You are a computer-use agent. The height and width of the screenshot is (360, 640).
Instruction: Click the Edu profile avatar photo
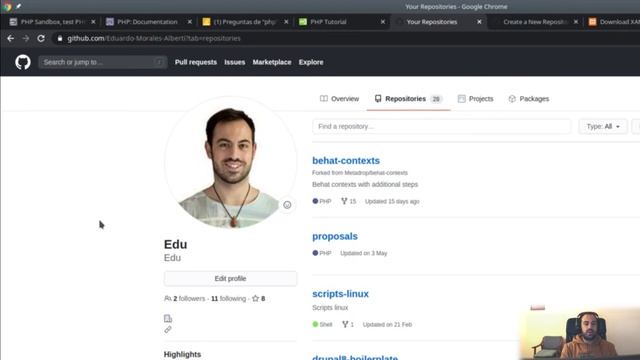[x=231, y=163]
